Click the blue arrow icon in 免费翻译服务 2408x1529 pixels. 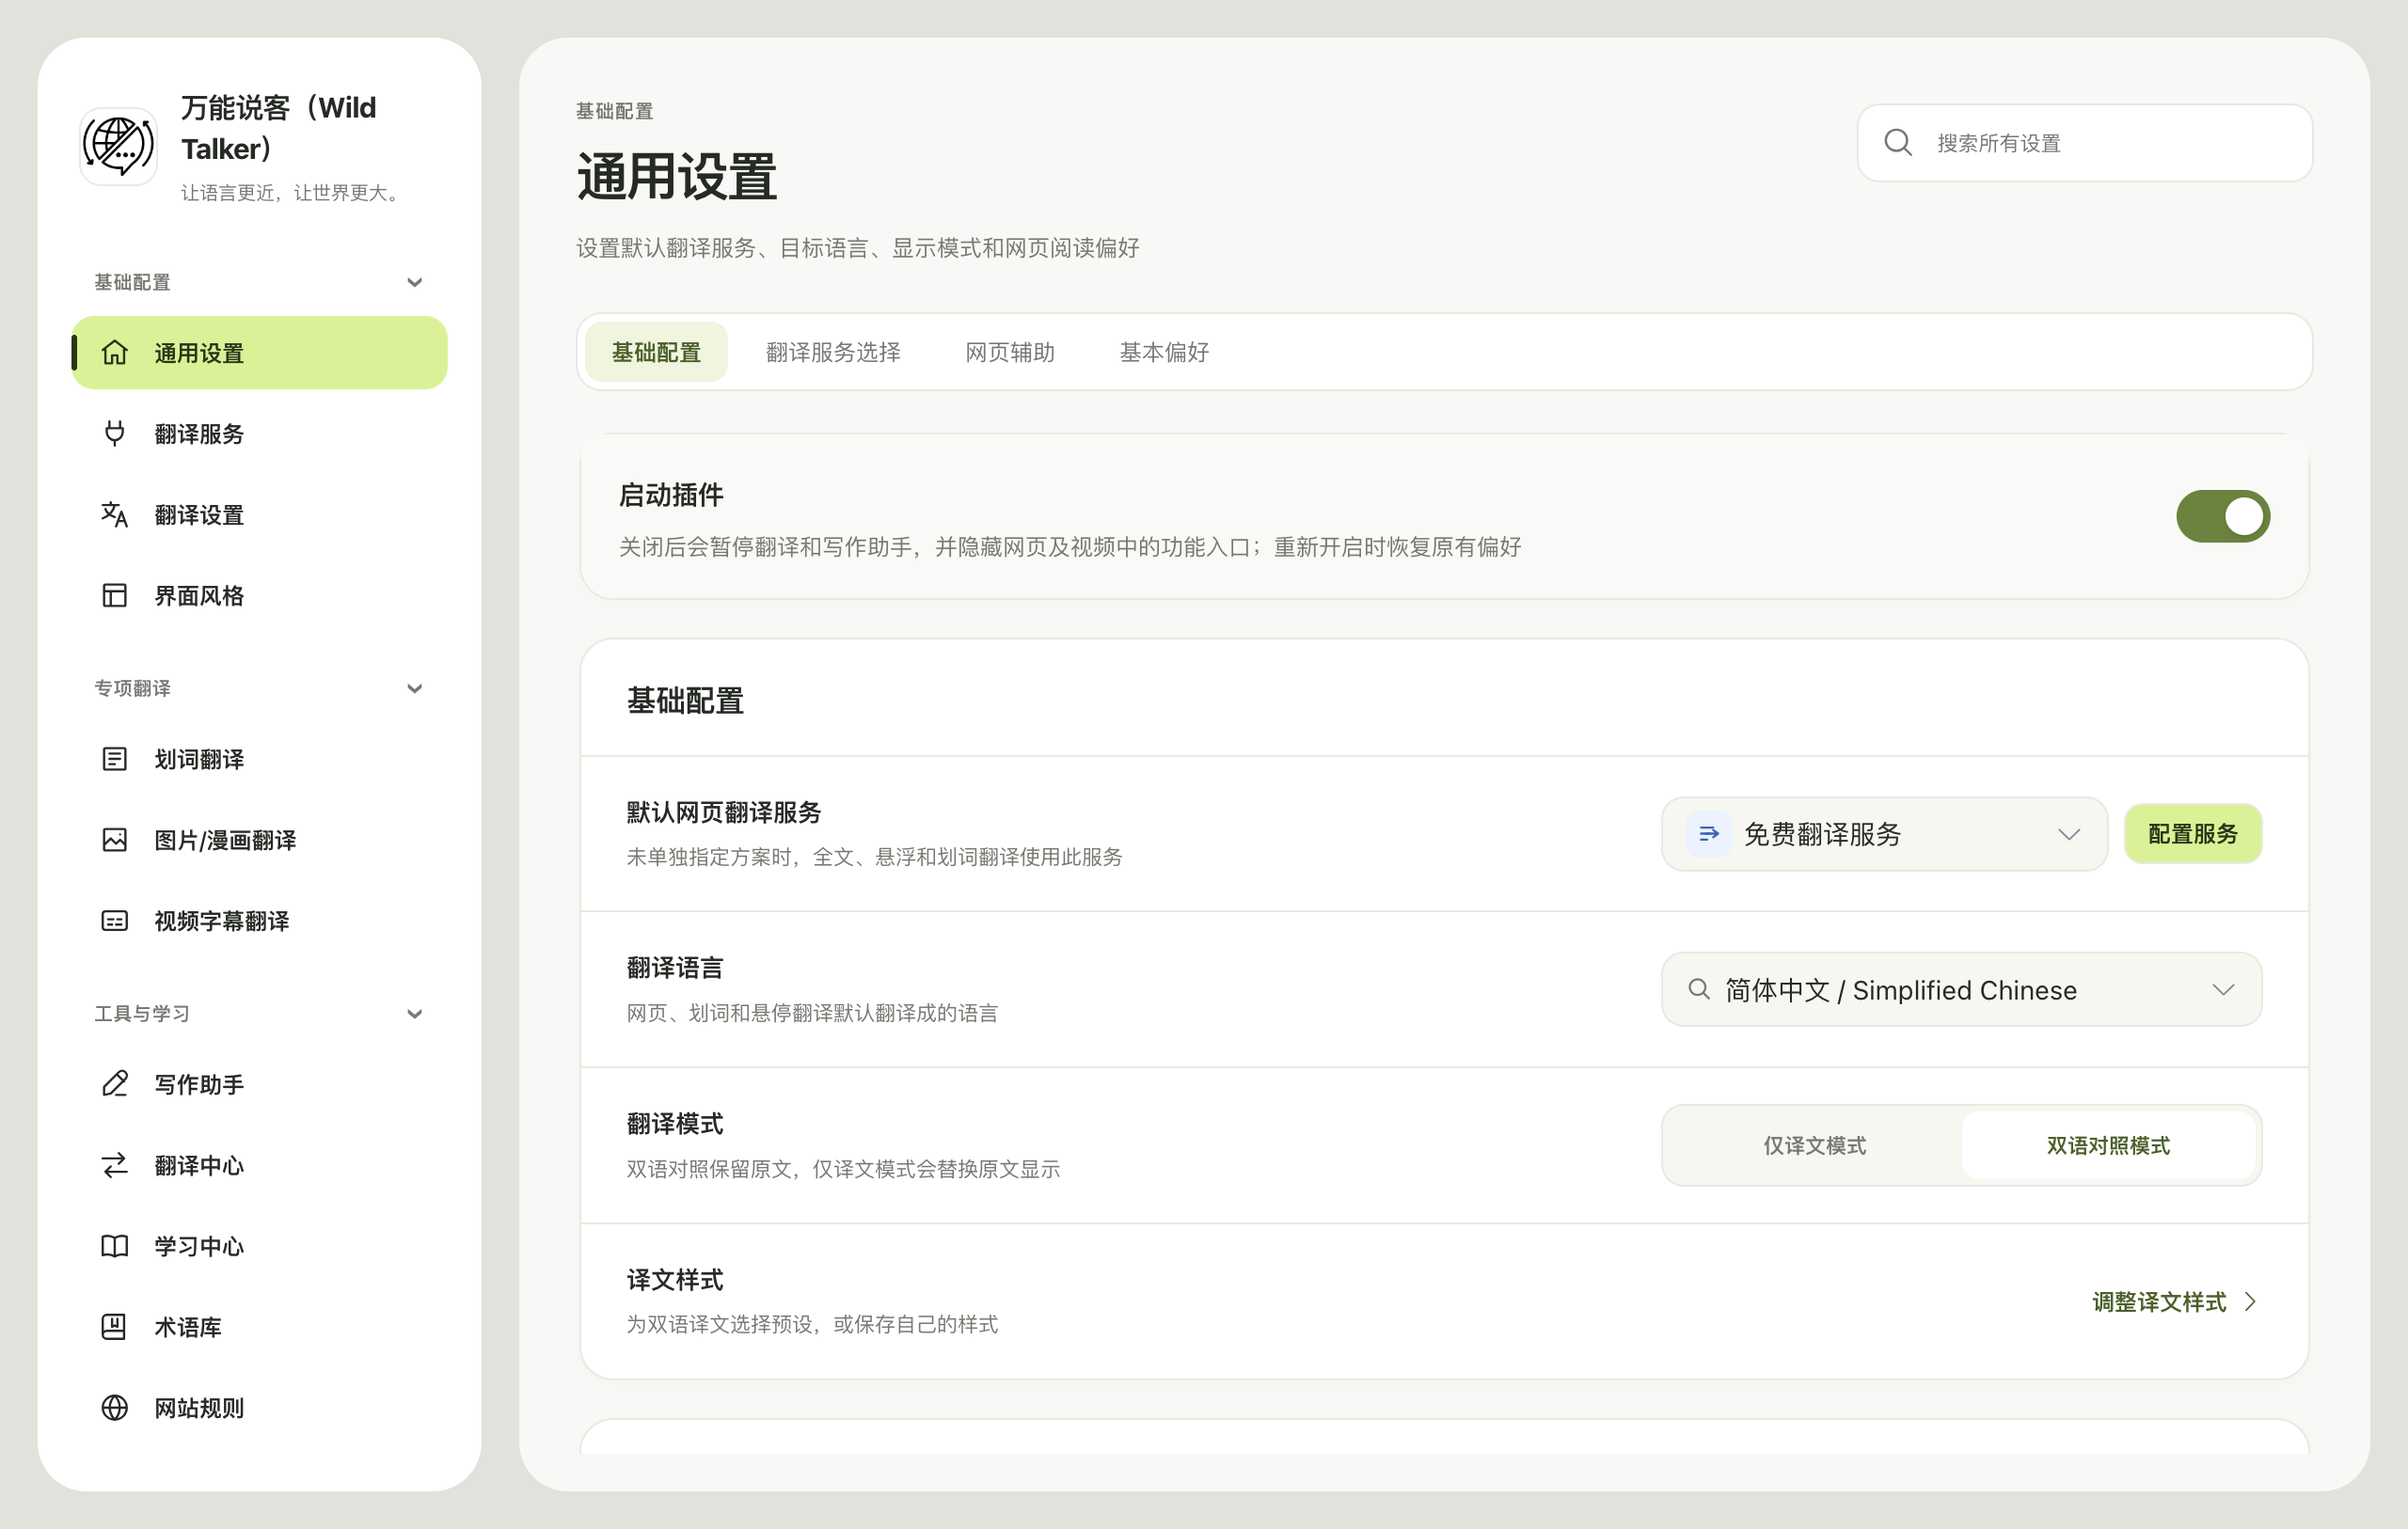(1708, 833)
